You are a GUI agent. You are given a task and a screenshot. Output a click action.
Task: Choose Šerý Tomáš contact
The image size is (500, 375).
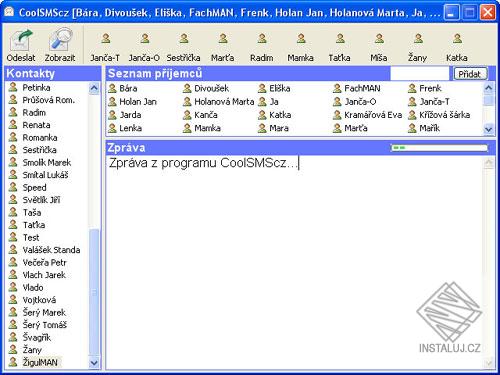[38, 325]
